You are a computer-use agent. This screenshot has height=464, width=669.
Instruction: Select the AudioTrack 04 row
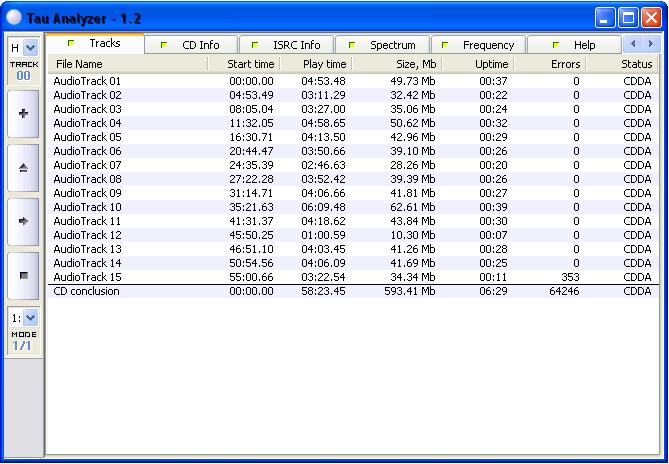coord(353,123)
